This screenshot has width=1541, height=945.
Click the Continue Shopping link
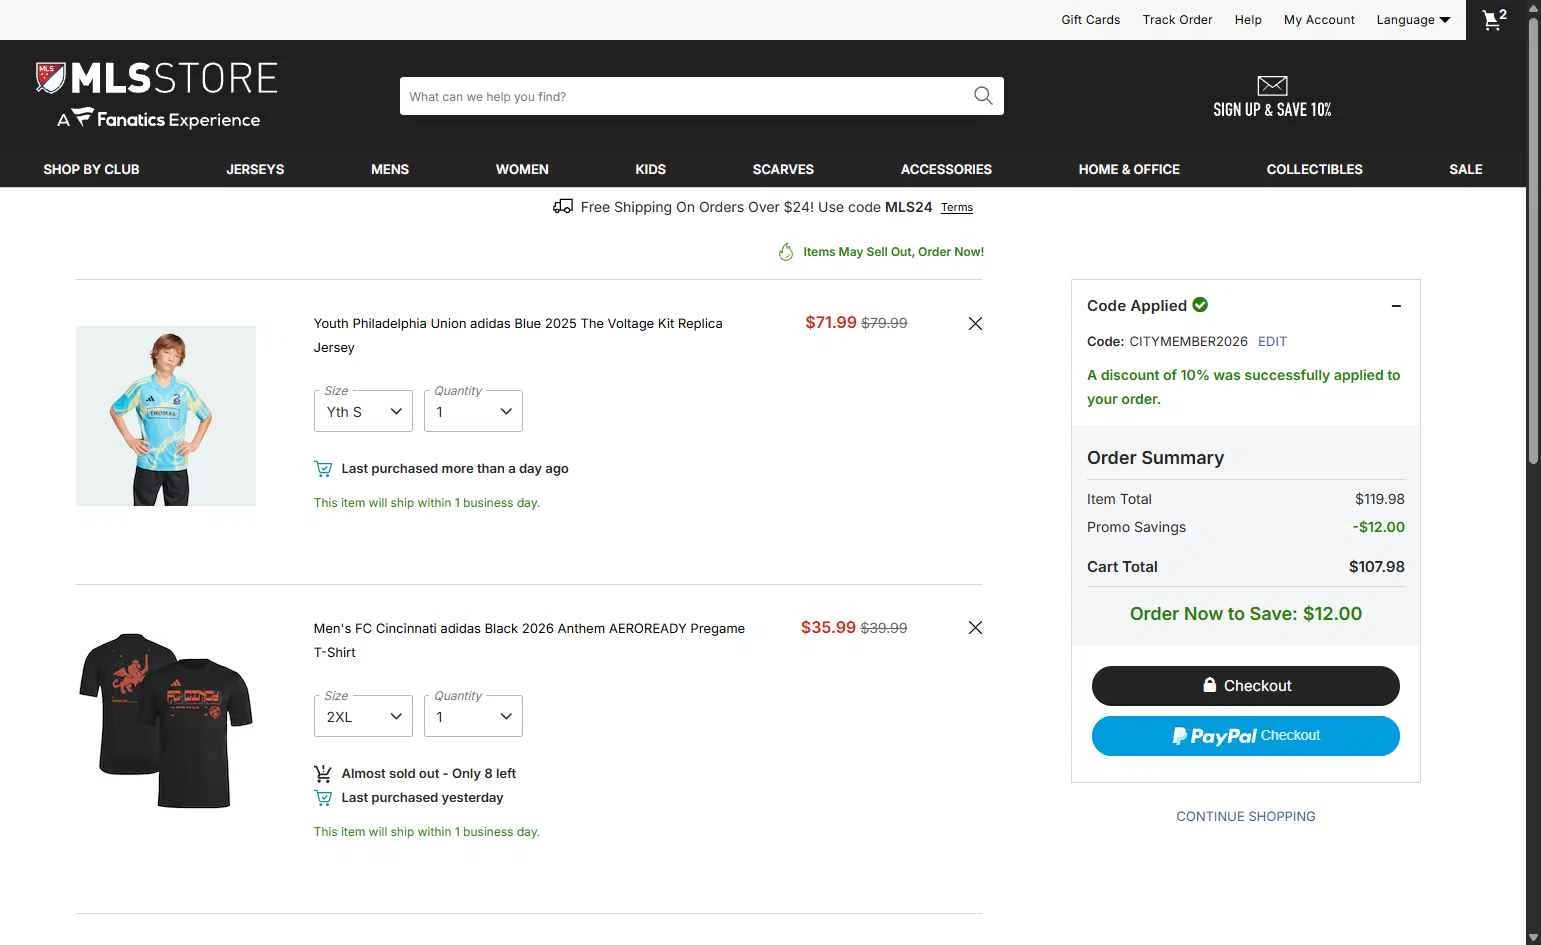pos(1245,817)
